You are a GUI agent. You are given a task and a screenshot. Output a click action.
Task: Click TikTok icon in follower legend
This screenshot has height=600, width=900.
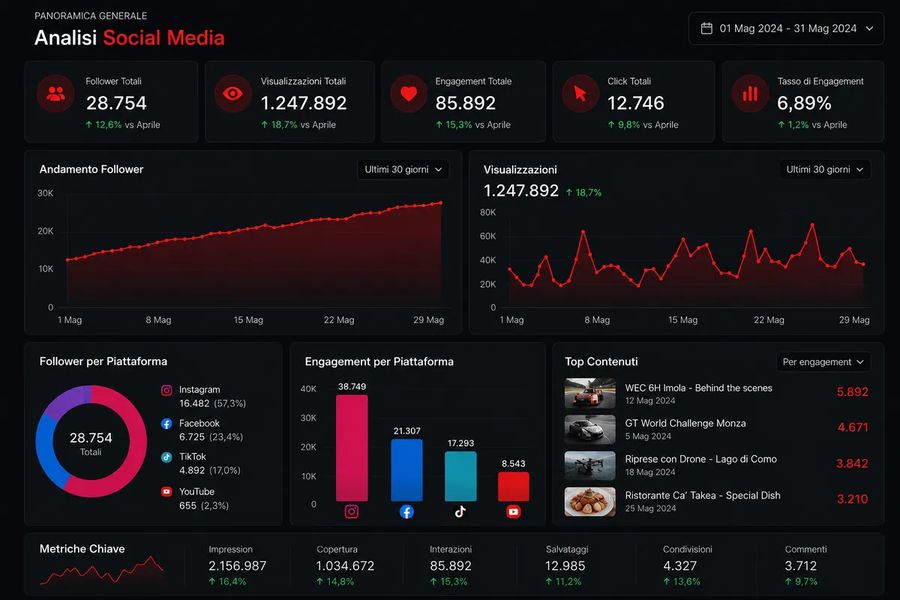166,457
